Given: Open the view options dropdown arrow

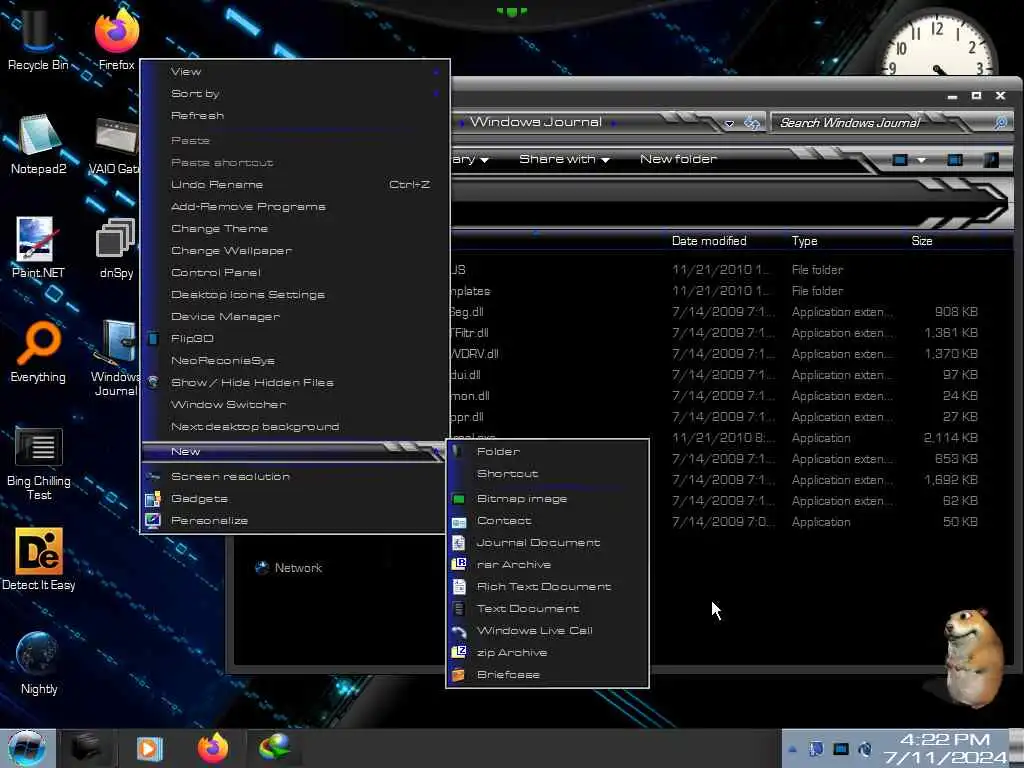Looking at the screenshot, I should tap(921, 160).
